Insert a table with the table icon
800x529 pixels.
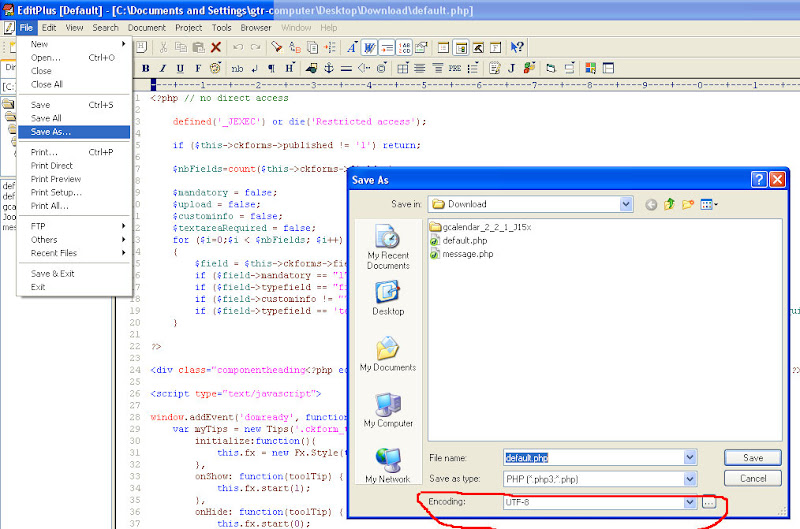click(x=403, y=68)
